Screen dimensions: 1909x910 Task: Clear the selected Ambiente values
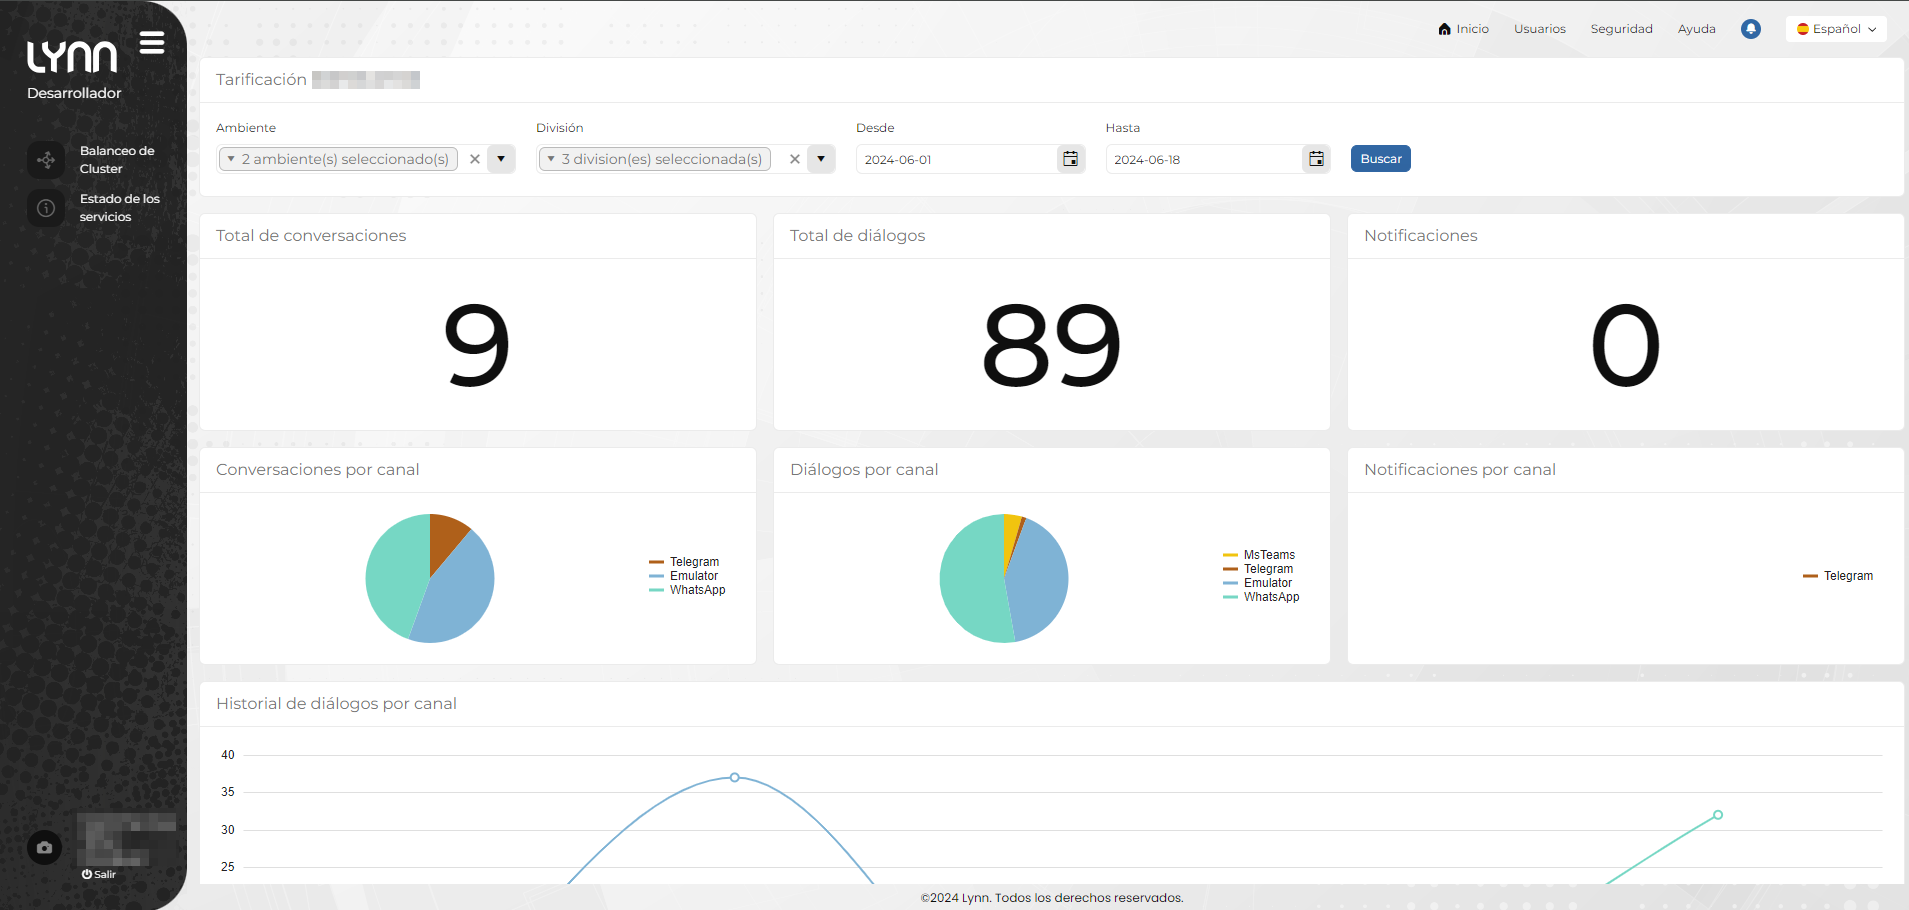475,159
